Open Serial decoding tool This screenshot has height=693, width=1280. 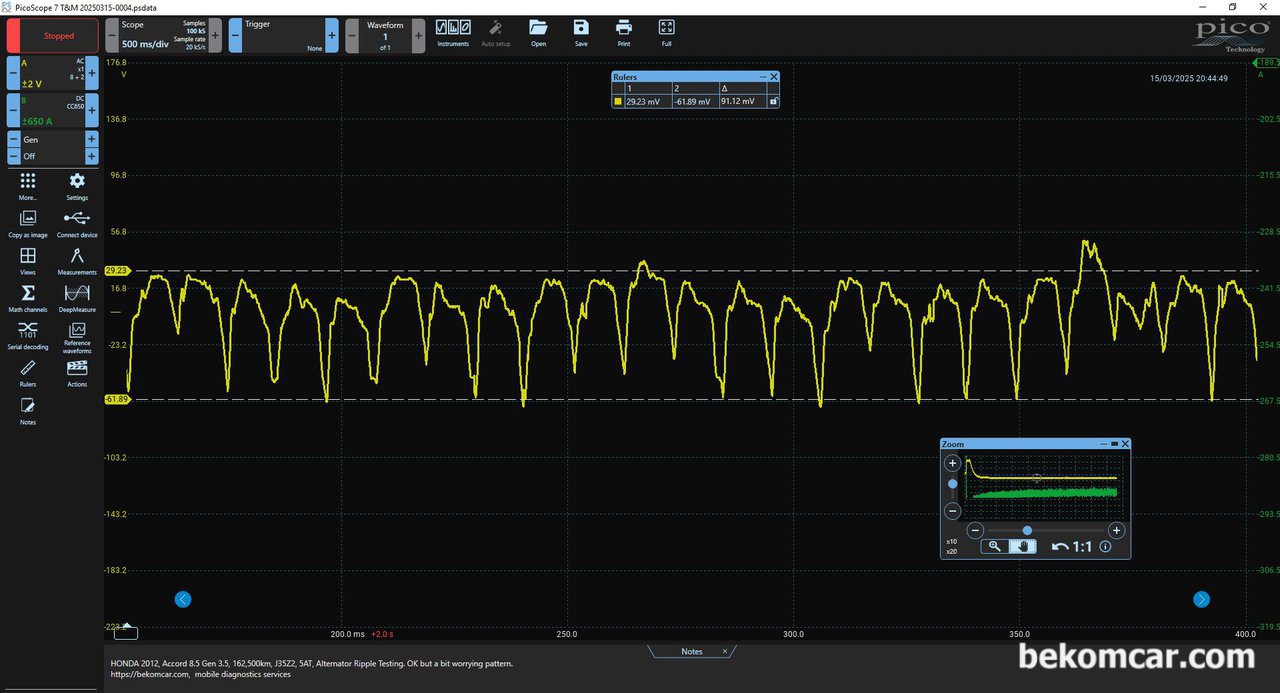(28, 336)
